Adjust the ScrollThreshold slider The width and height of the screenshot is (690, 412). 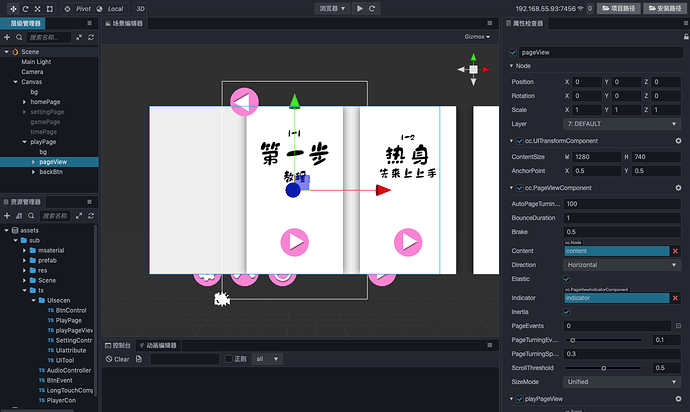(603, 368)
